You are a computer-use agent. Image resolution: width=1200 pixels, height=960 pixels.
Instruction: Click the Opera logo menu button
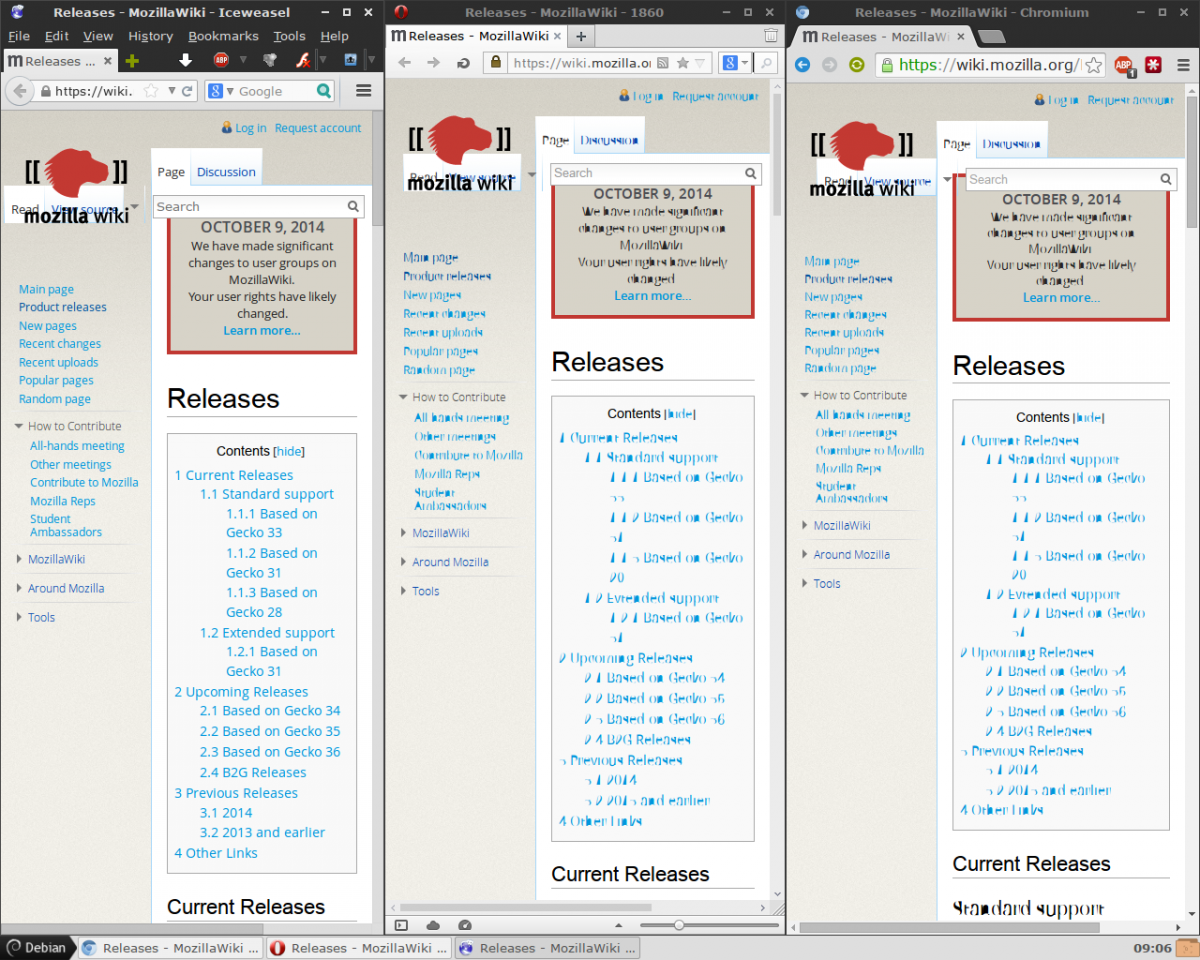point(401,12)
